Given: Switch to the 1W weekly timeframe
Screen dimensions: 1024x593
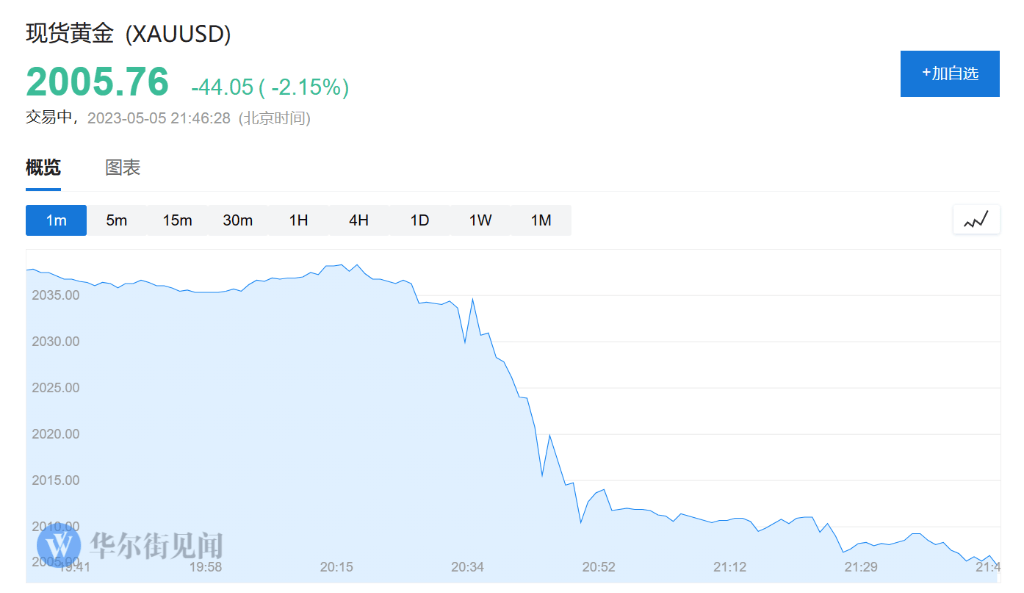Looking at the screenshot, I should [480, 220].
